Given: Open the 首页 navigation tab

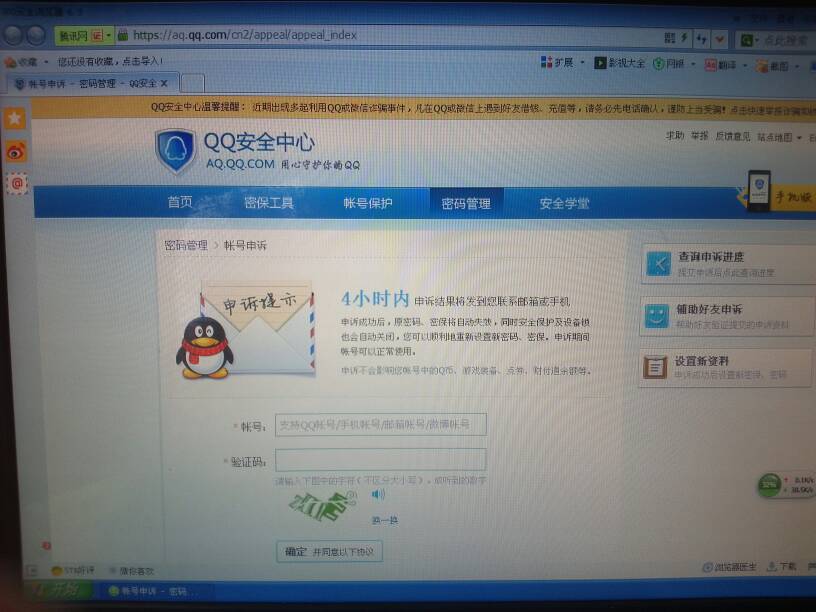Looking at the screenshot, I should 180,202.
